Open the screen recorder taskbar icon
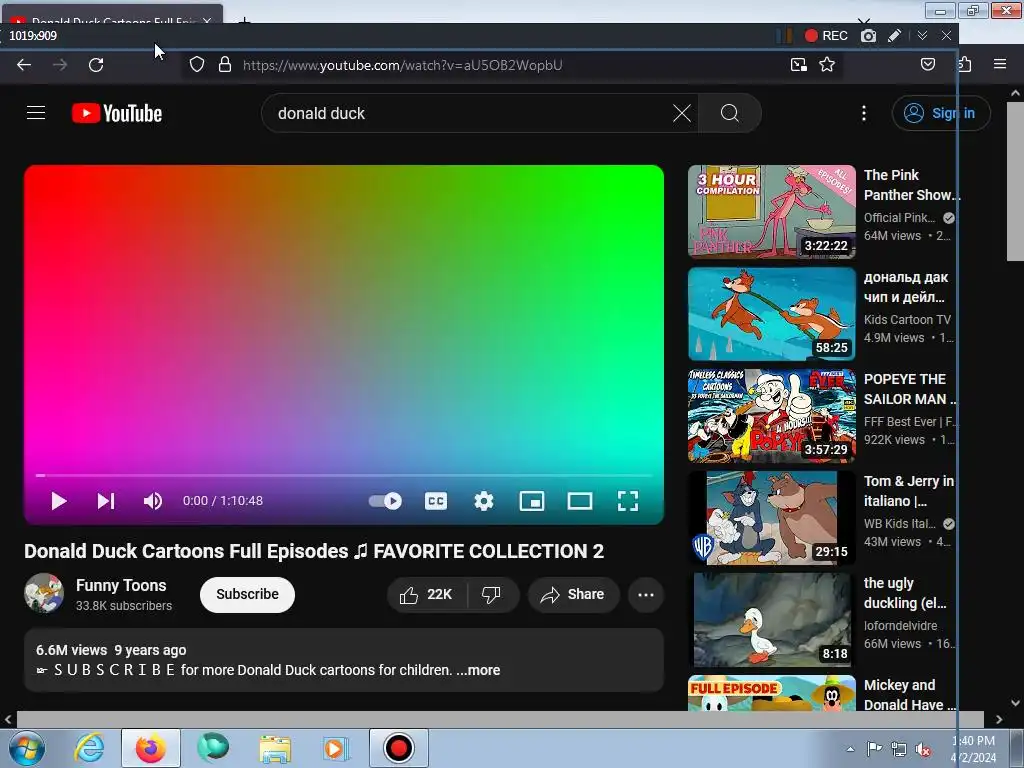1024x768 pixels. (398, 748)
